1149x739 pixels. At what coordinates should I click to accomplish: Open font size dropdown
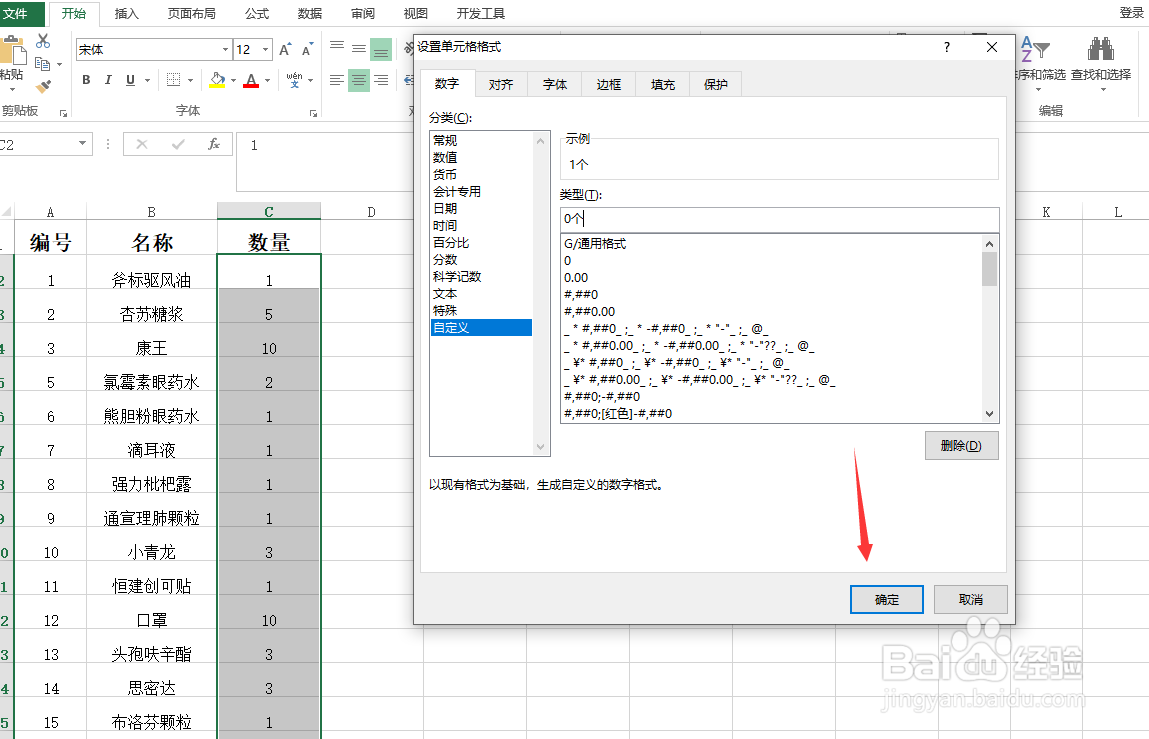pos(265,50)
